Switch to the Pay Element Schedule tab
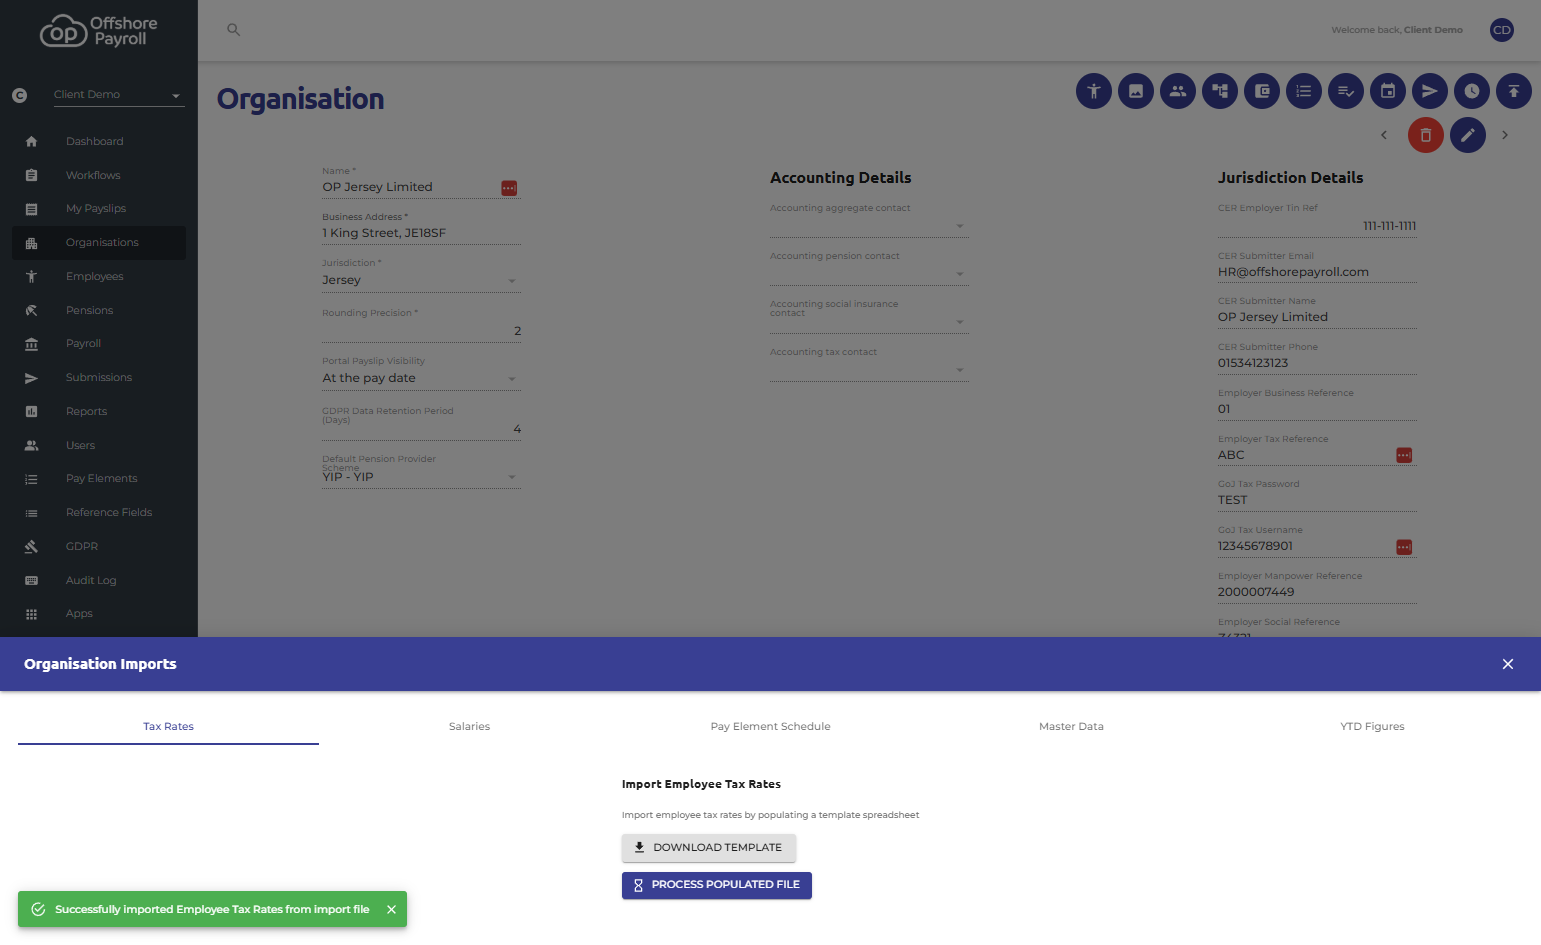The width and height of the screenshot is (1541, 945). pyautogui.click(x=770, y=726)
